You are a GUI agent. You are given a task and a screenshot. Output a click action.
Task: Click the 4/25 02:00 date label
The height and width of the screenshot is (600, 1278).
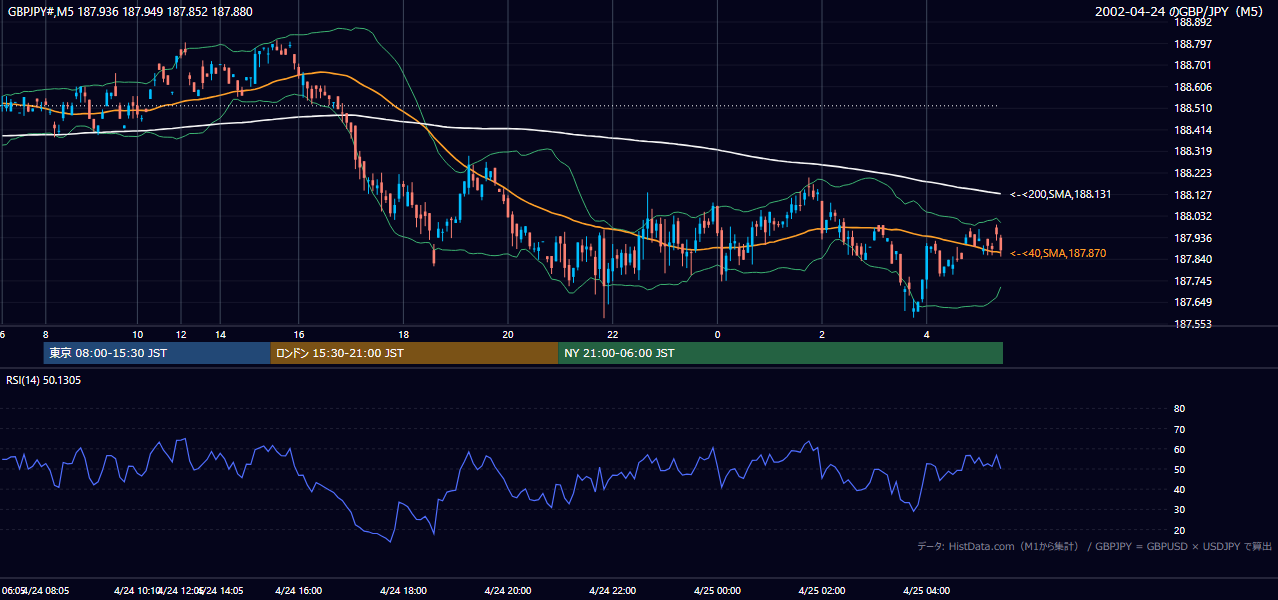pyautogui.click(x=822, y=591)
